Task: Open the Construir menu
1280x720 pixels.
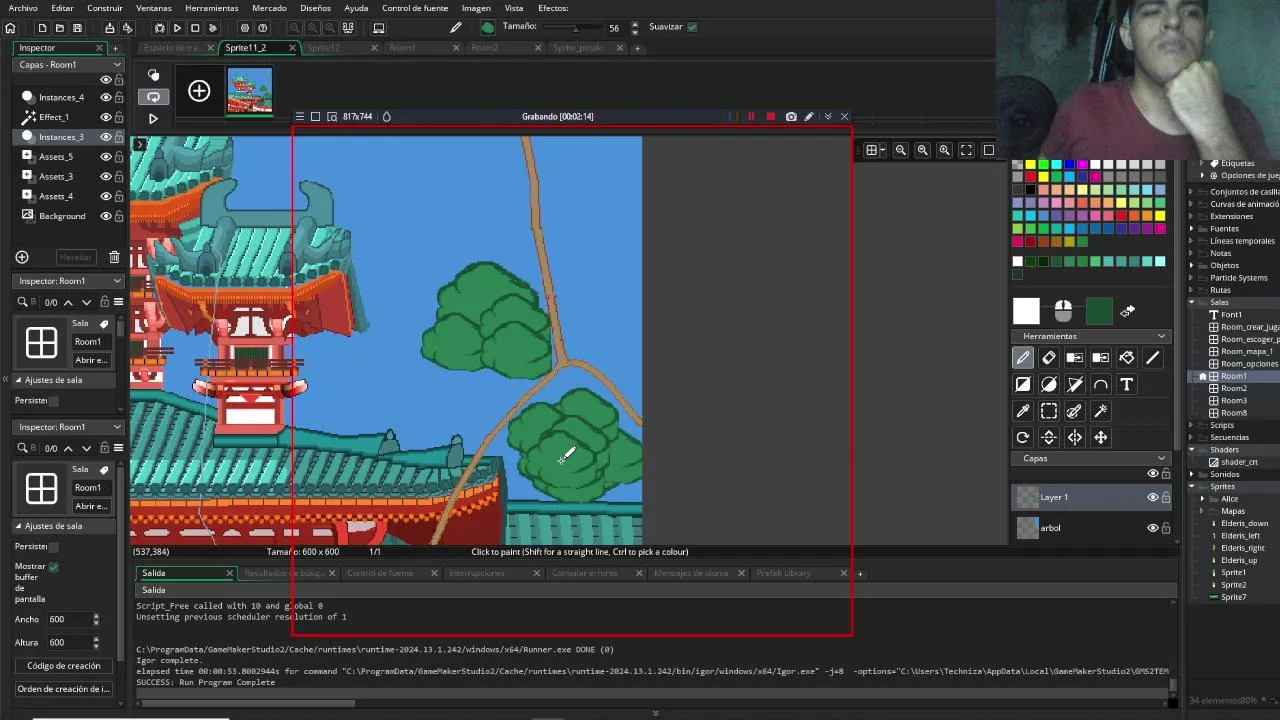Action: (x=105, y=8)
